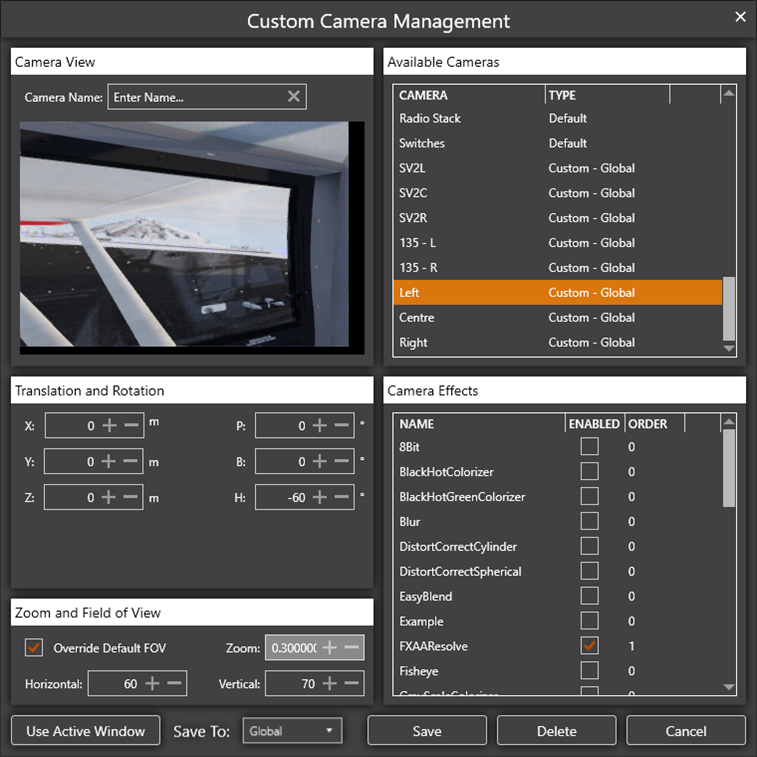Enable the Fisheye effect
This screenshot has height=757, width=757.
tap(589, 671)
